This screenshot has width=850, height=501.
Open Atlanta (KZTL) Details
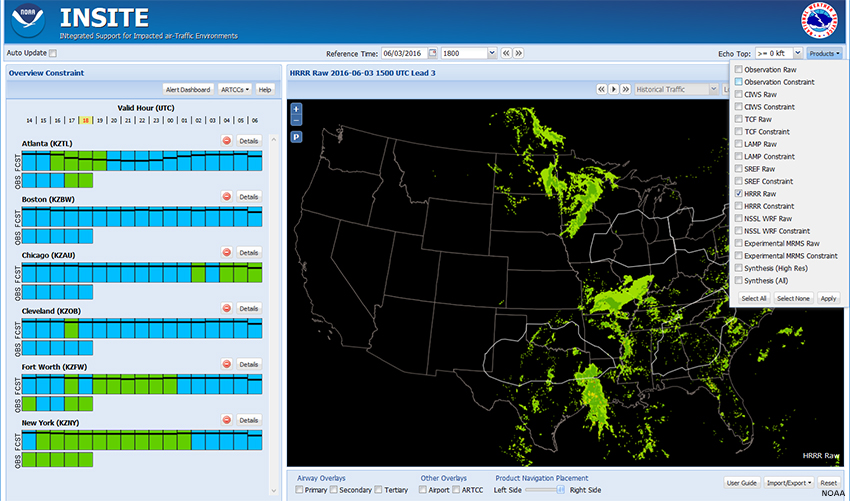point(249,140)
